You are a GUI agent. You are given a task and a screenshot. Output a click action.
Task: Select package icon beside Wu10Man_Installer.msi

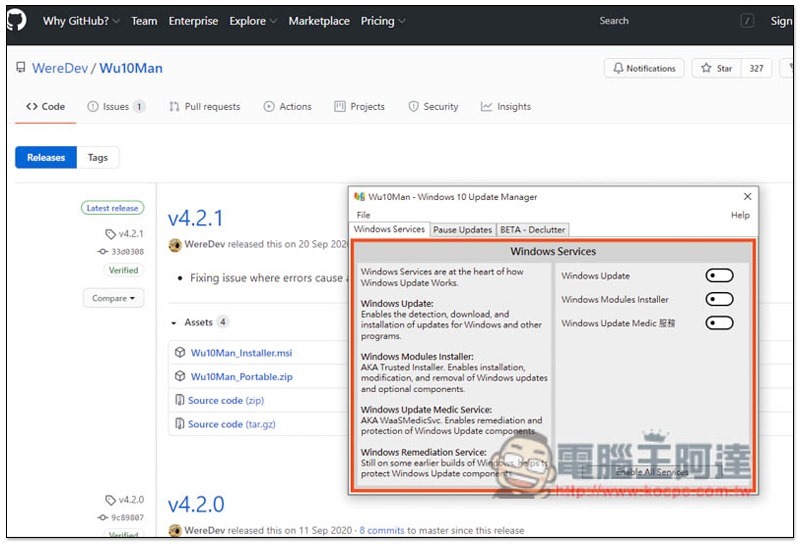coord(180,352)
